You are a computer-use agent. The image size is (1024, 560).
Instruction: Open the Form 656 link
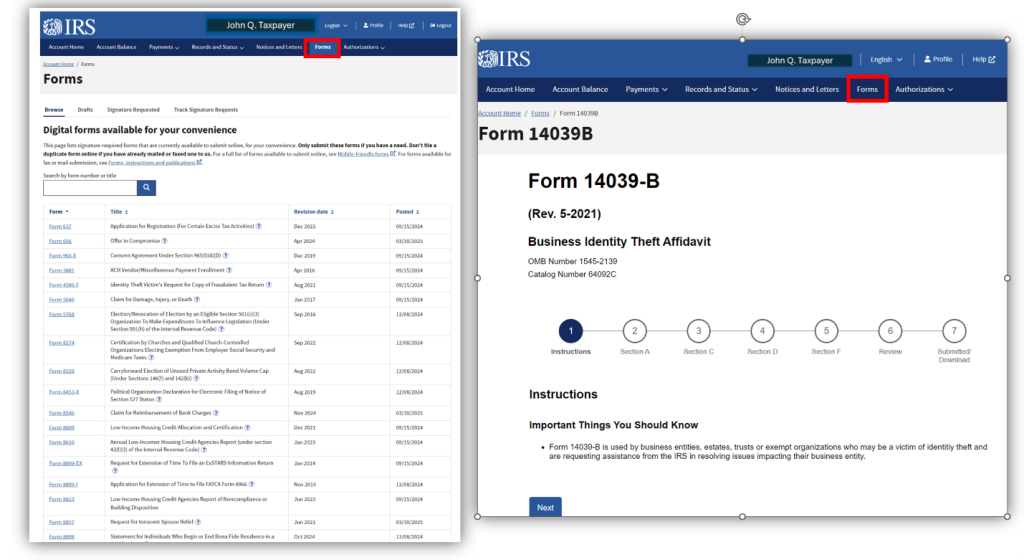[x=60, y=241]
